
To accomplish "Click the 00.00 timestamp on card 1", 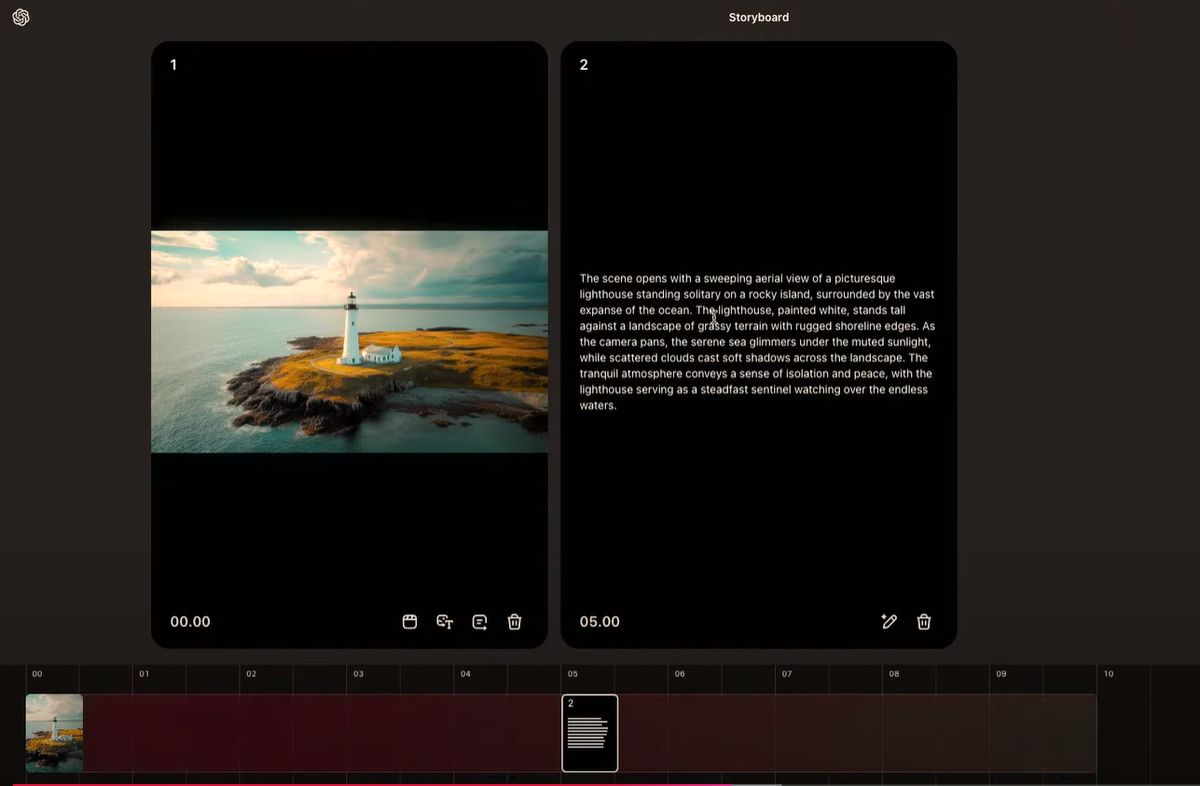I will 190,622.
